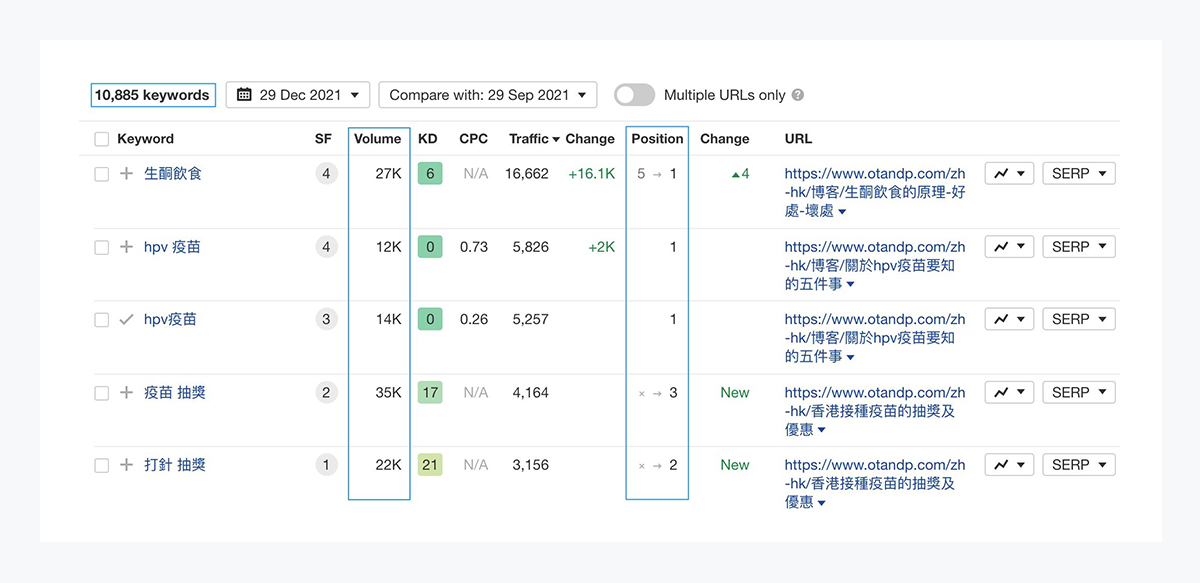Open the chart icon for 生酮飲食 row
The image size is (1200, 583).
click(1009, 174)
